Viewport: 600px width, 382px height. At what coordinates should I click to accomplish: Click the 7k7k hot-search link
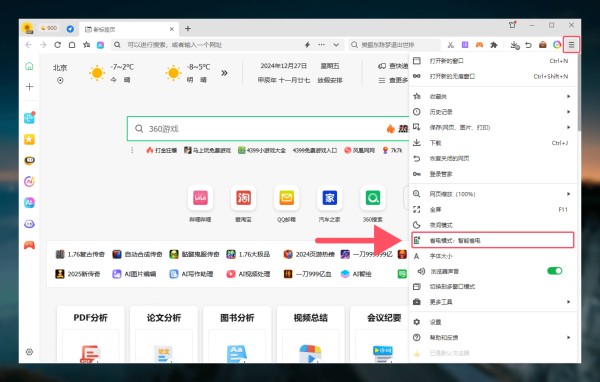coord(392,150)
